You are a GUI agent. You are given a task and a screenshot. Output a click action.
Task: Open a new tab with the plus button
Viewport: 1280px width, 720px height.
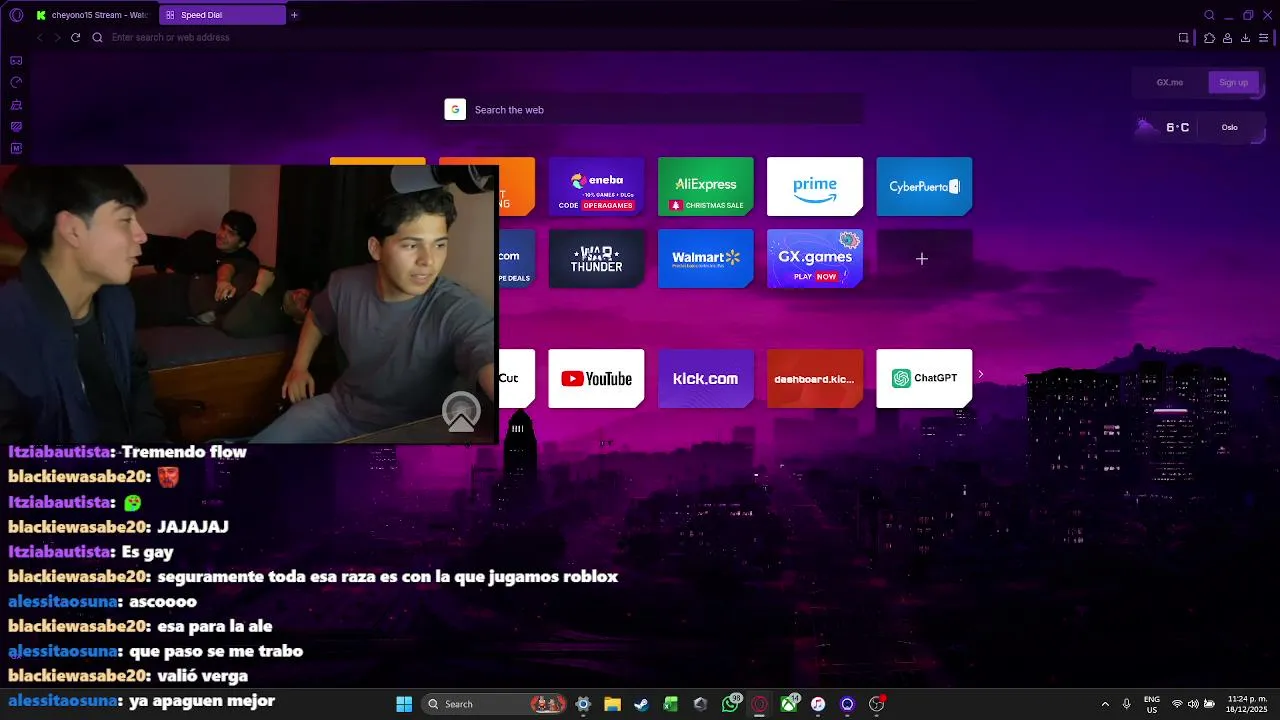(294, 15)
